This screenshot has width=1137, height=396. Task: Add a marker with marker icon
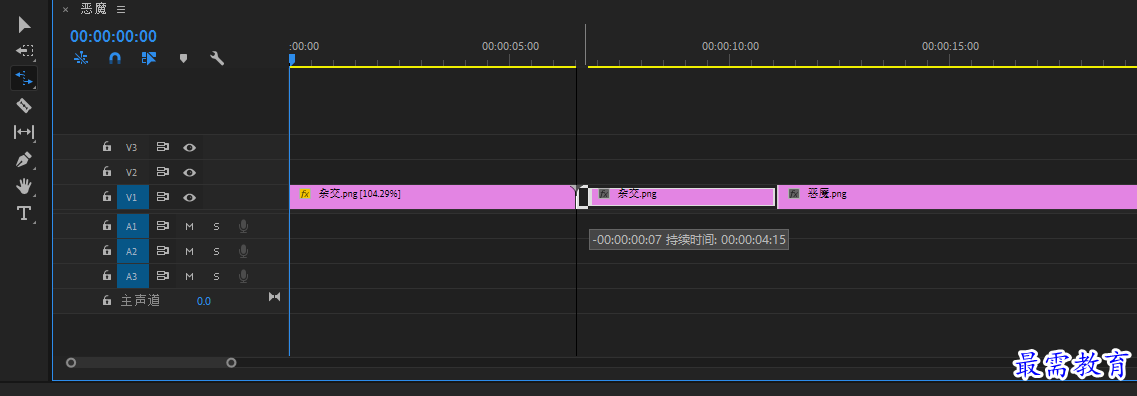pos(183,58)
